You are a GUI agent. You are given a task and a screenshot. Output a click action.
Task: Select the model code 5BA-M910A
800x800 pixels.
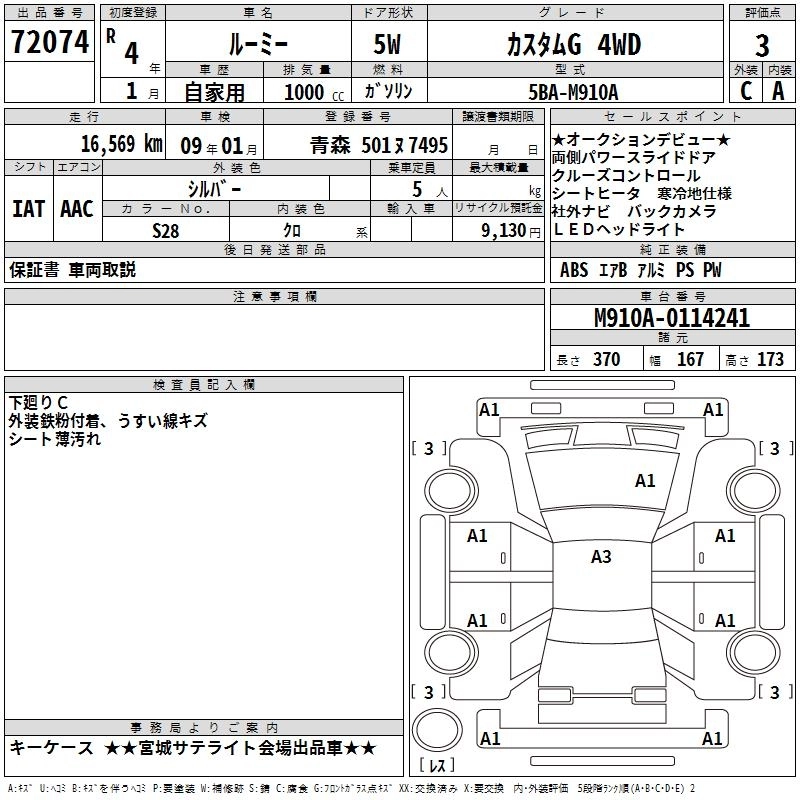pyautogui.click(x=573, y=92)
